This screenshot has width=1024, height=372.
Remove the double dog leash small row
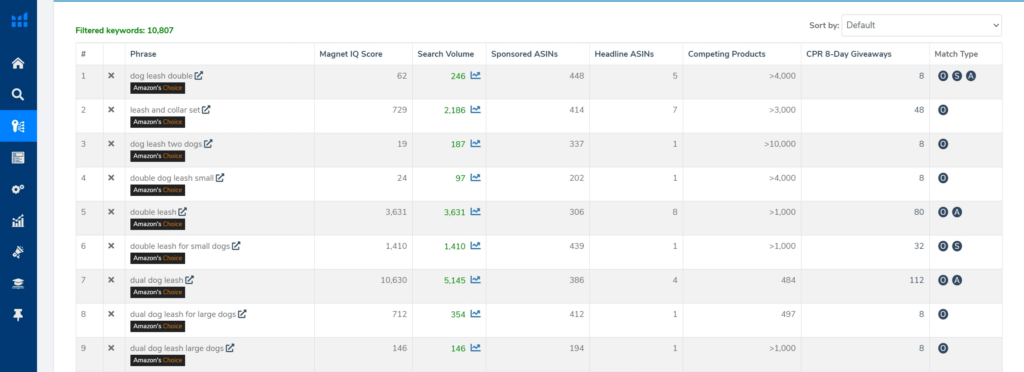(x=111, y=178)
